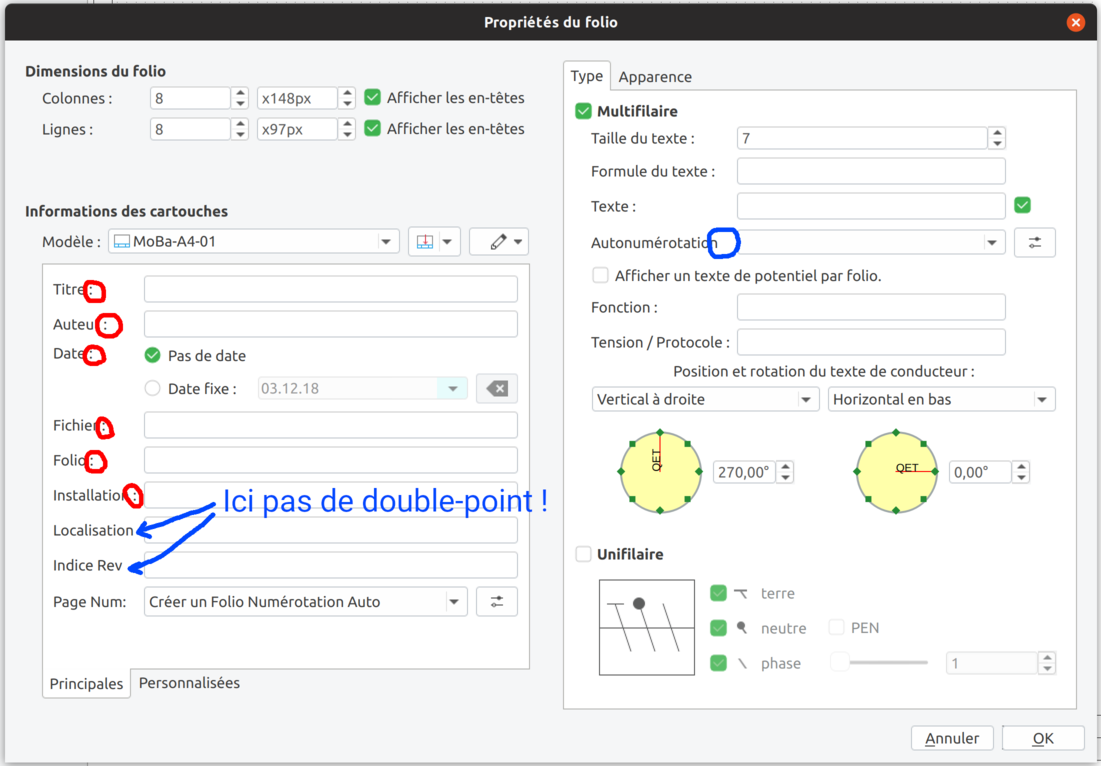Open the Personnalisées tab

[x=189, y=683]
